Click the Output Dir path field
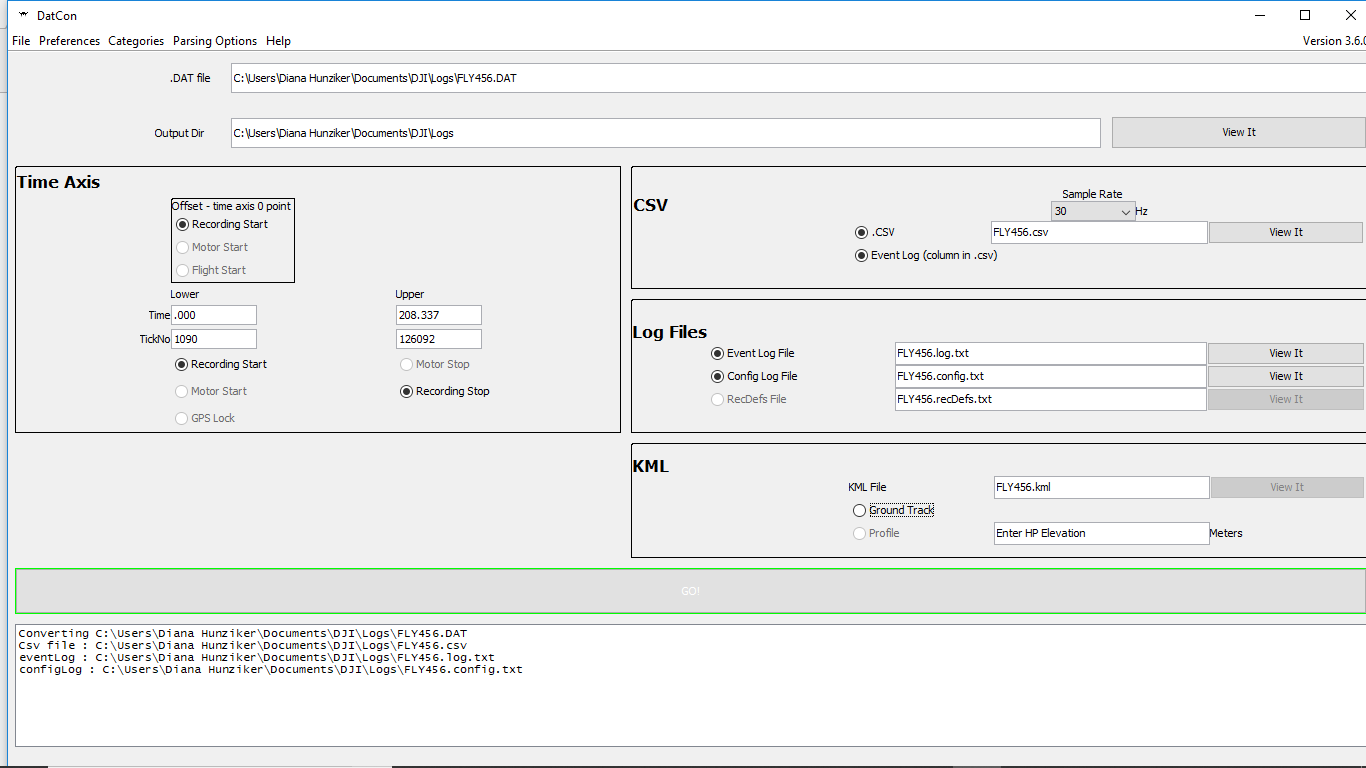 (665, 133)
